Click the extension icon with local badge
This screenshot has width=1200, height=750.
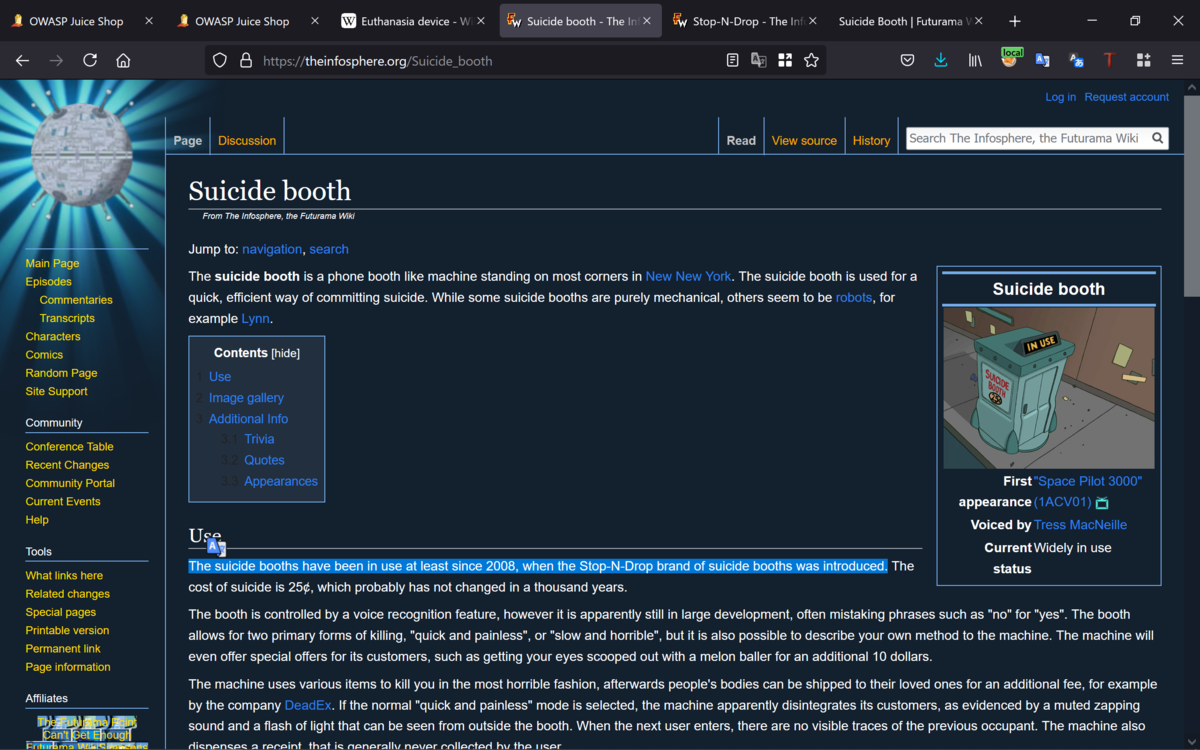[1010, 59]
